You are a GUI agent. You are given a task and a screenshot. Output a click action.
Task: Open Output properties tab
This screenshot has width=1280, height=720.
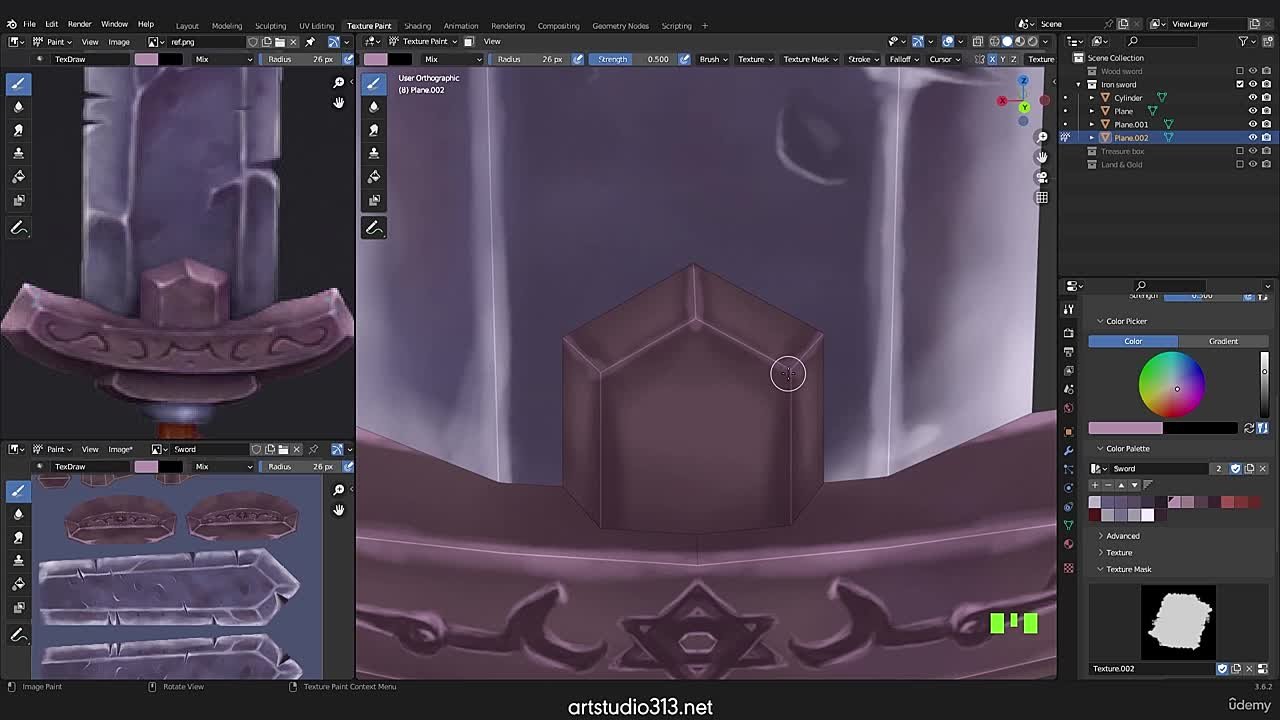tap(1069, 352)
